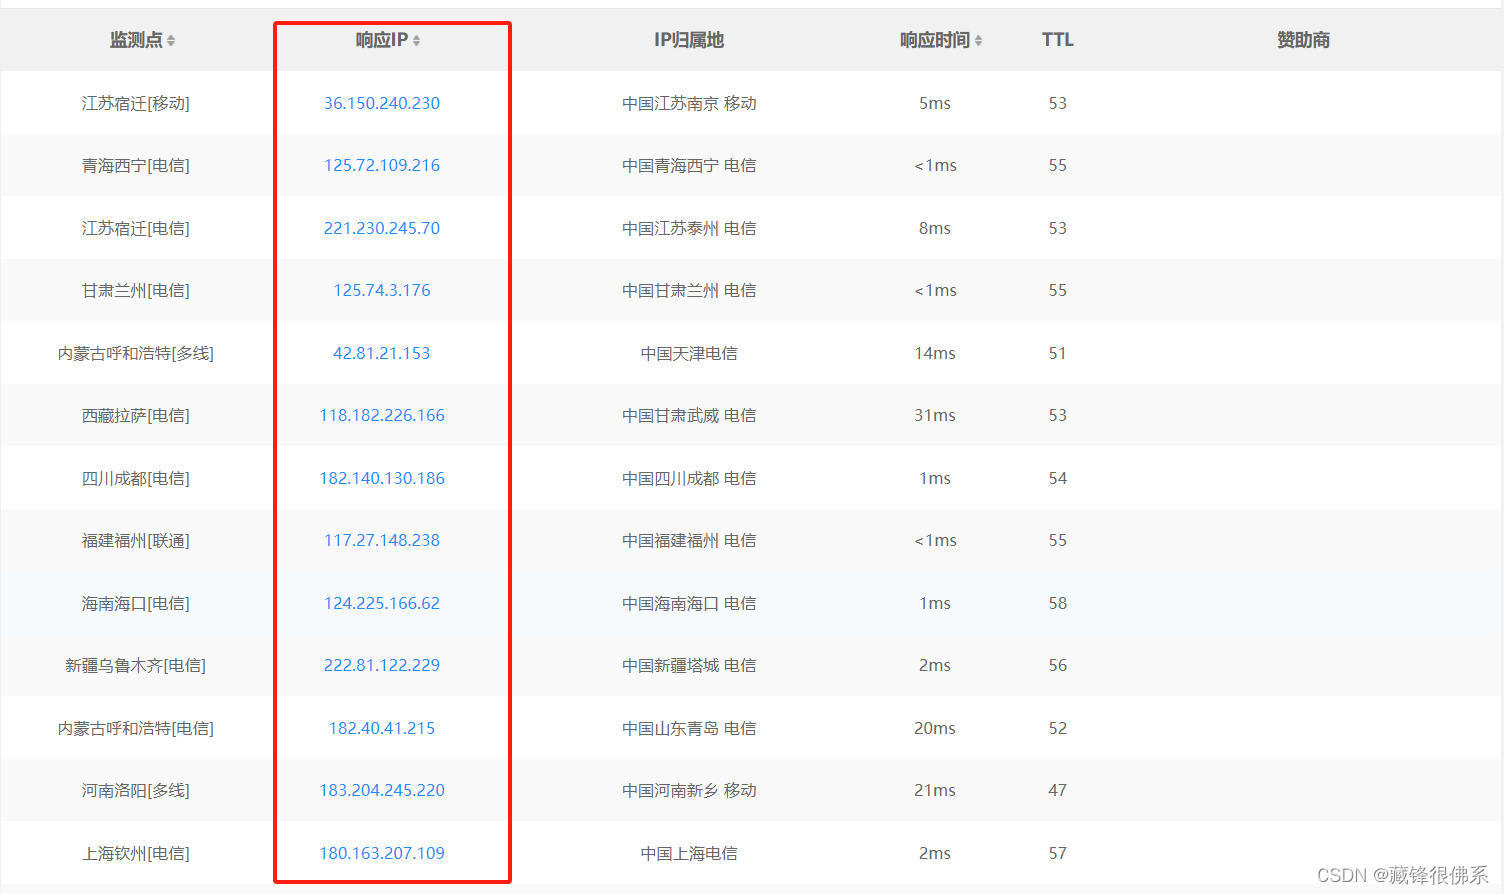
Task: Open IP link 36.150.240.230
Action: [382, 103]
